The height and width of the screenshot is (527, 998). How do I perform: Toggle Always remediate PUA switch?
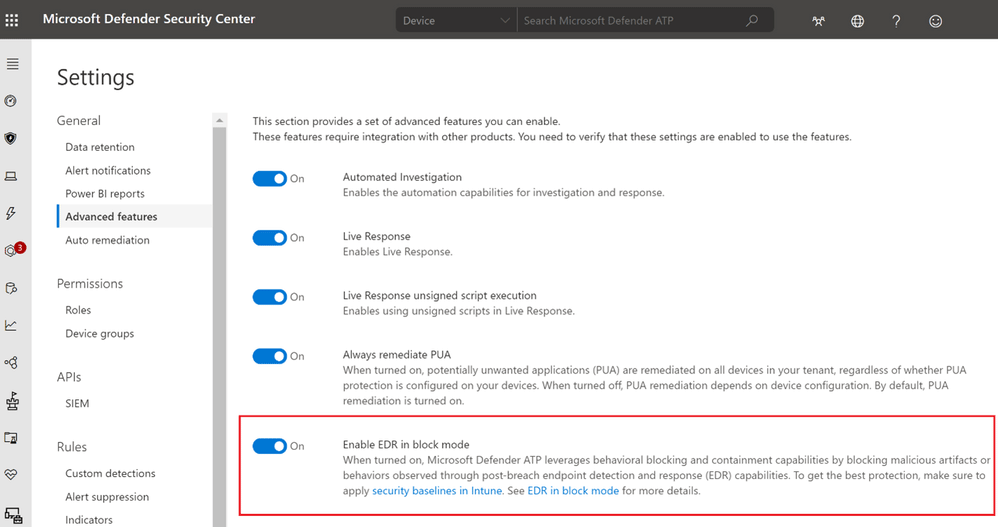[270, 356]
